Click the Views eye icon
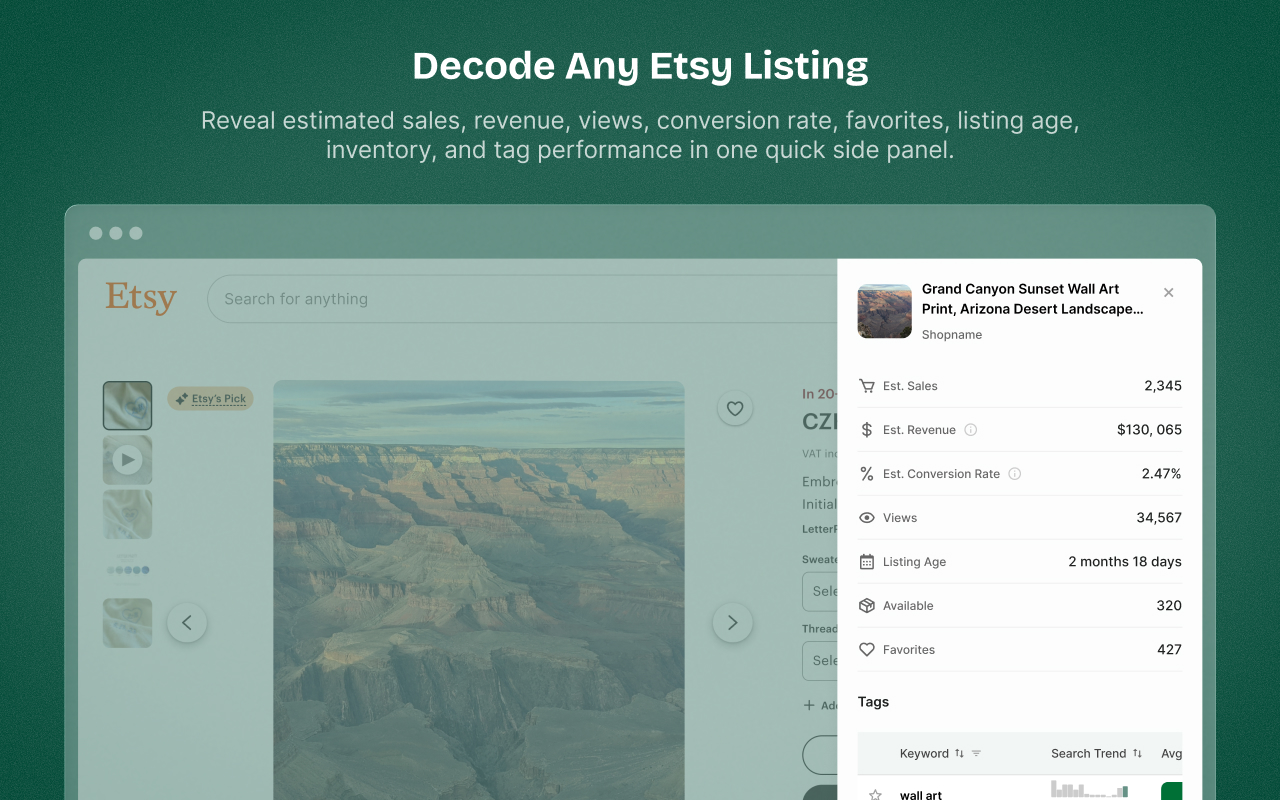The image size is (1280, 800). 867,518
